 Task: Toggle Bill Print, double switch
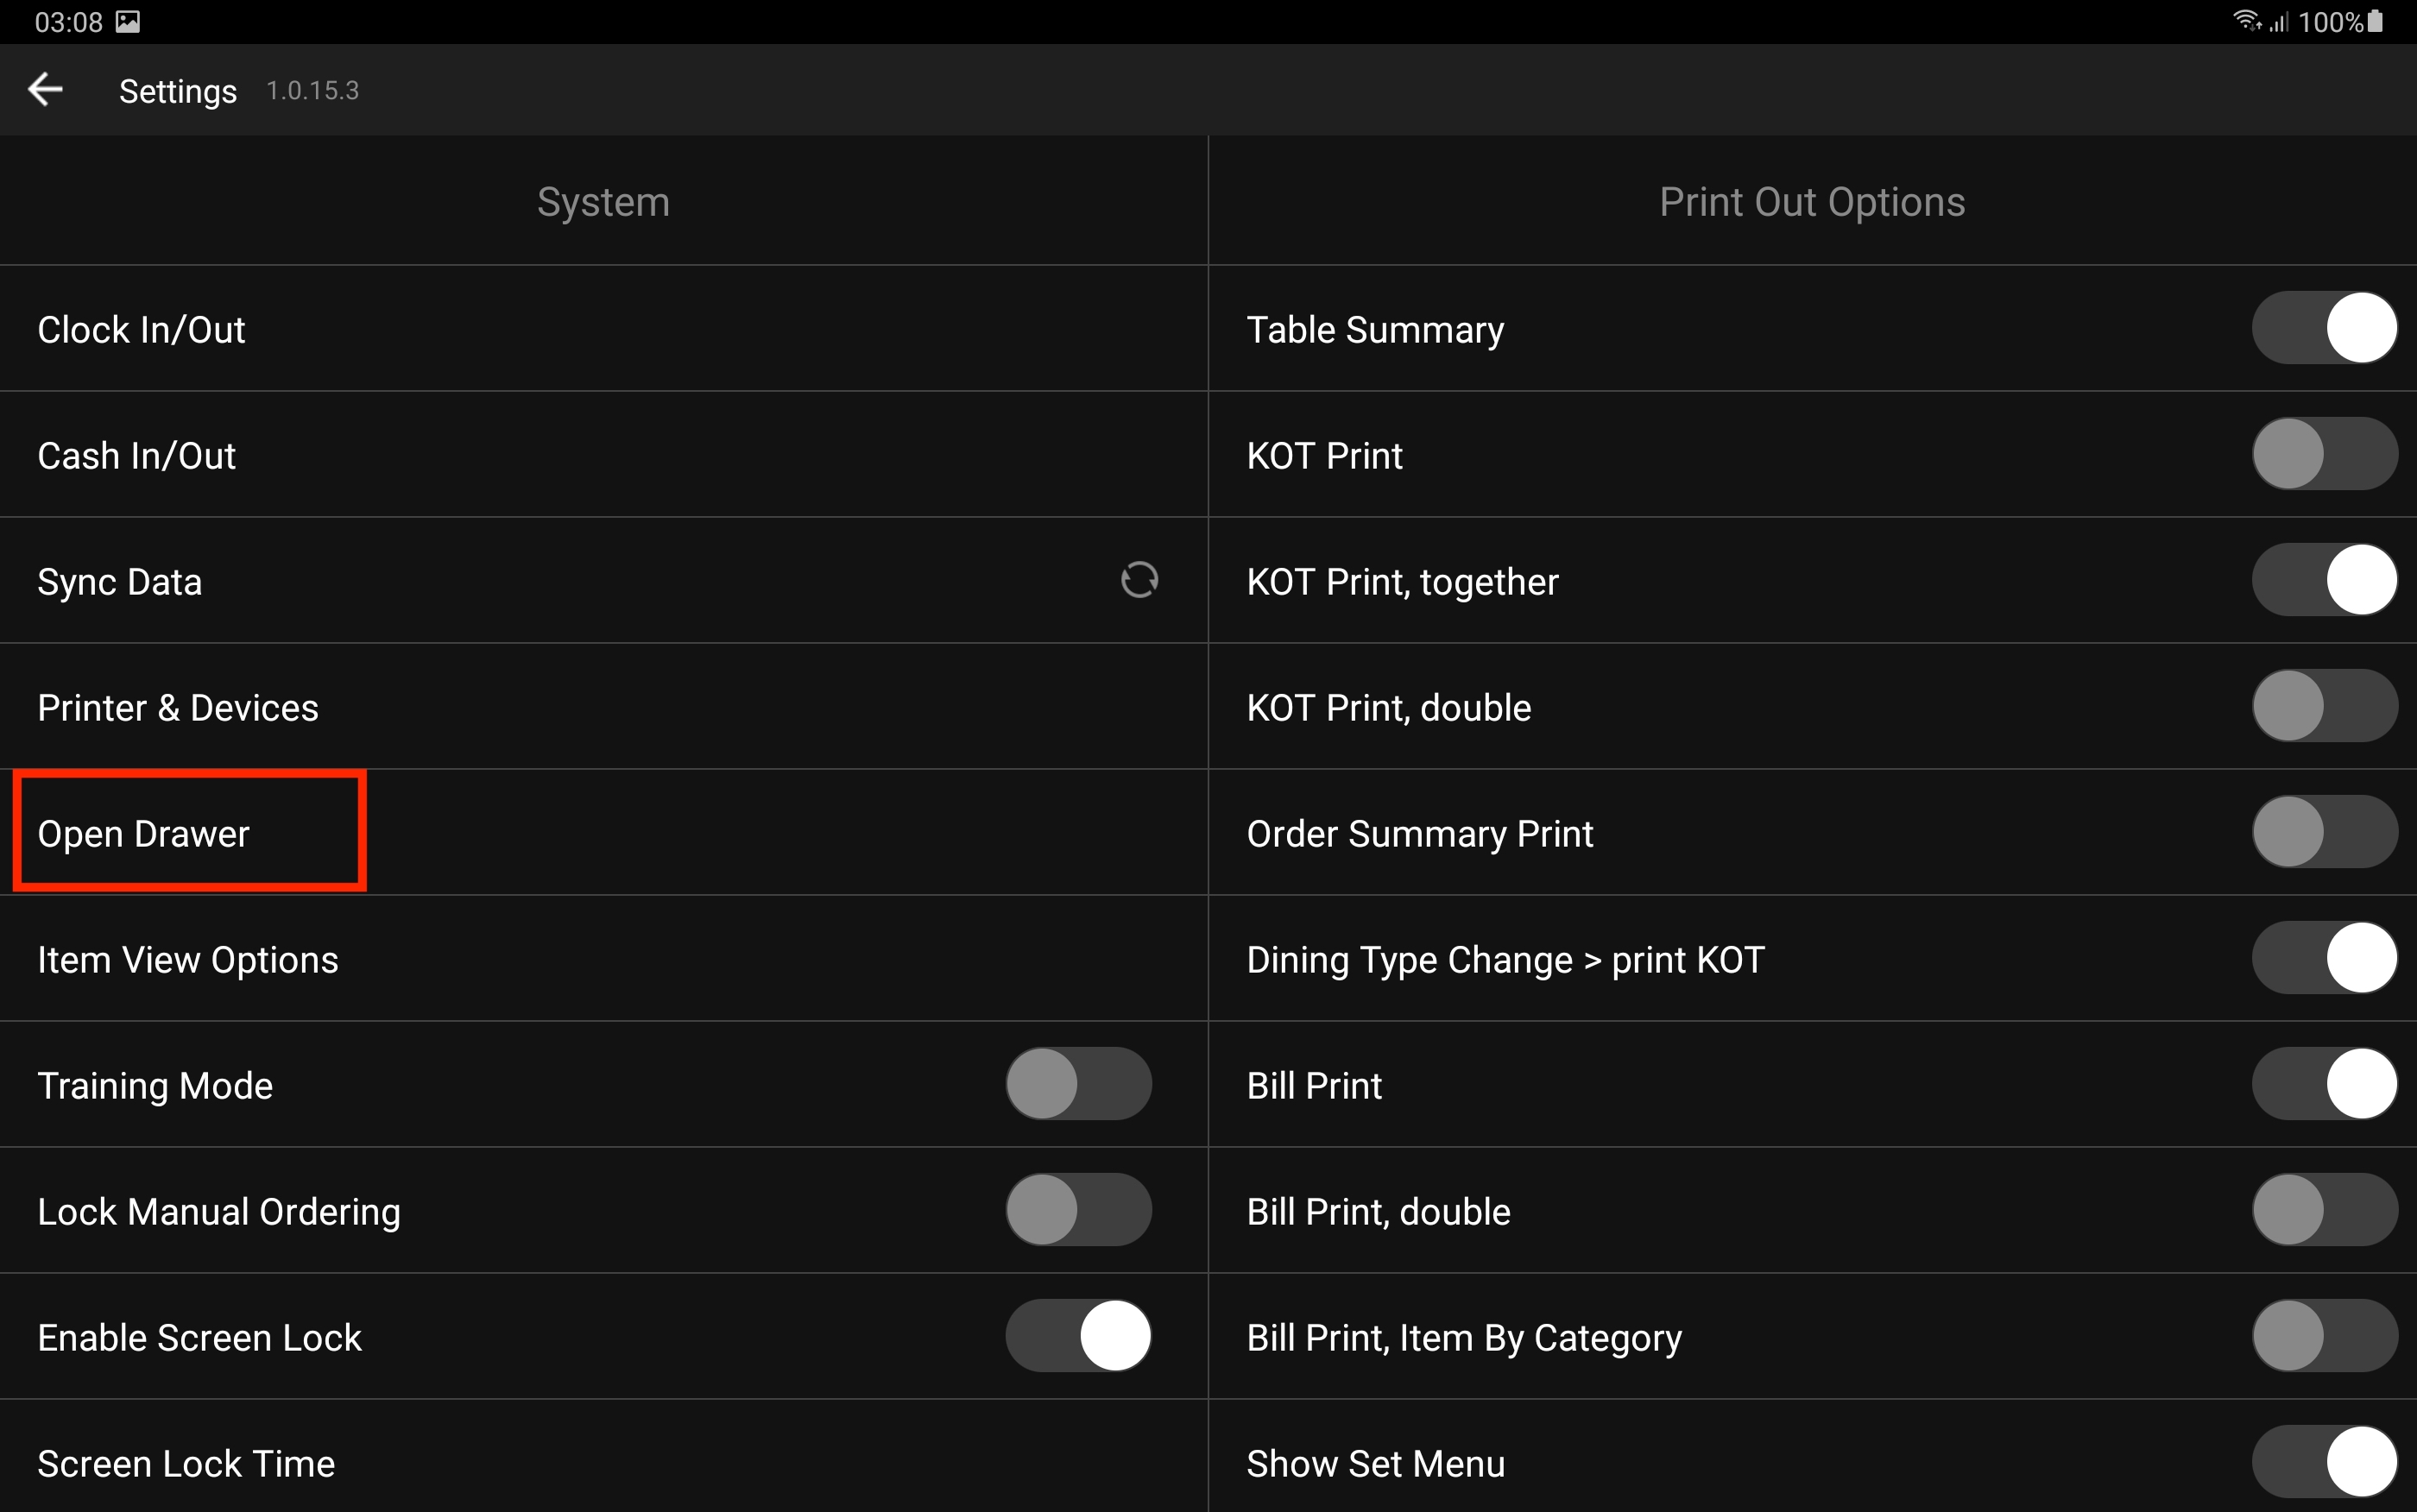pyautogui.click(x=2324, y=1210)
